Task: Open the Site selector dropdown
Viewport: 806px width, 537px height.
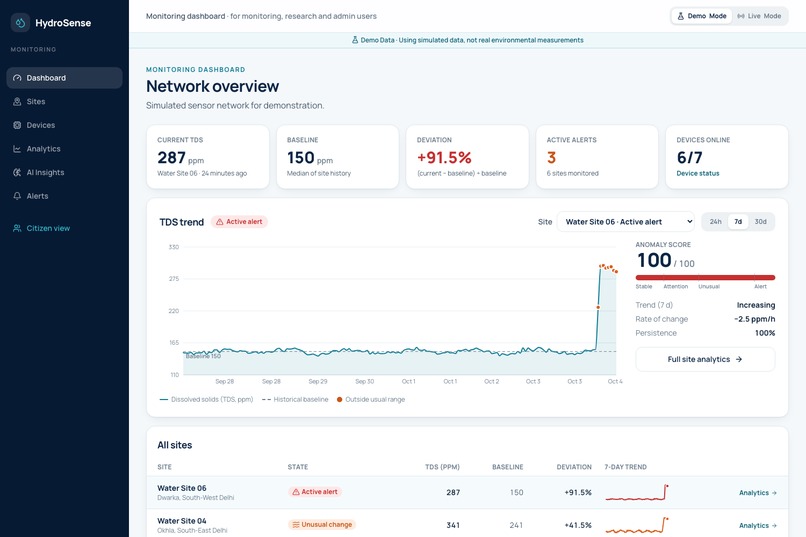Action: [626, 222]
